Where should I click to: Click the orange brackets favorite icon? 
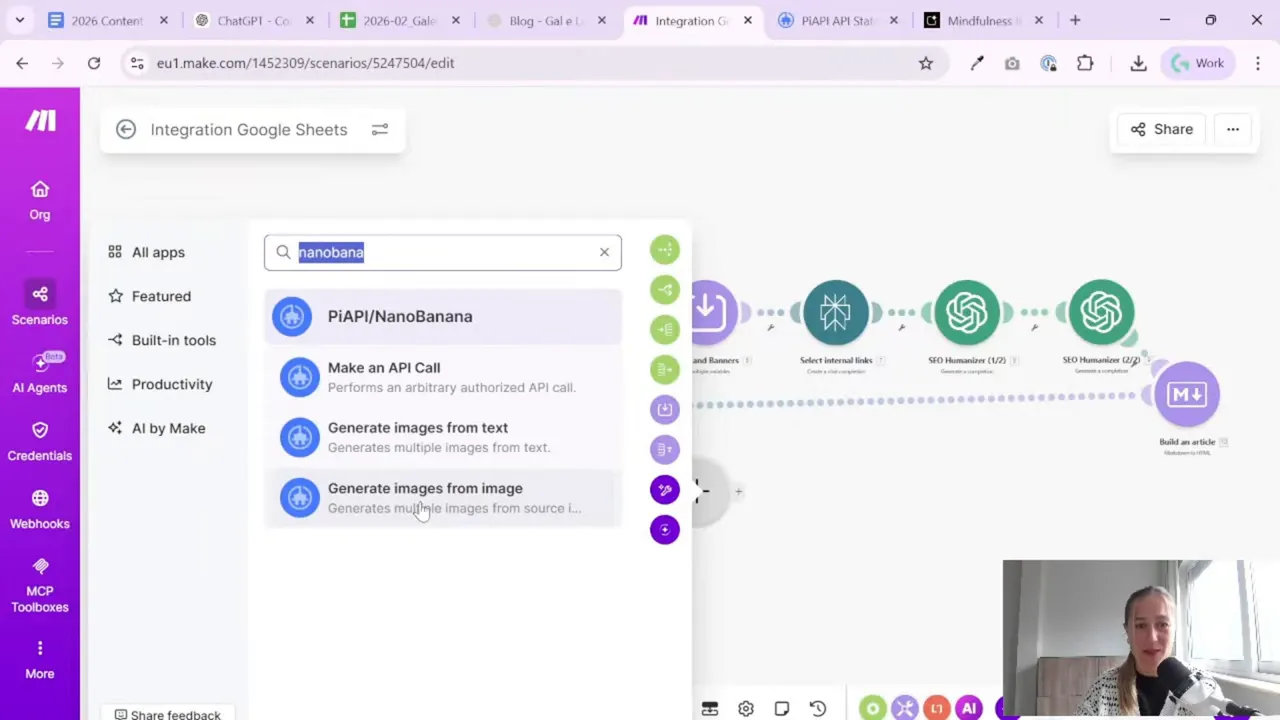937,708
